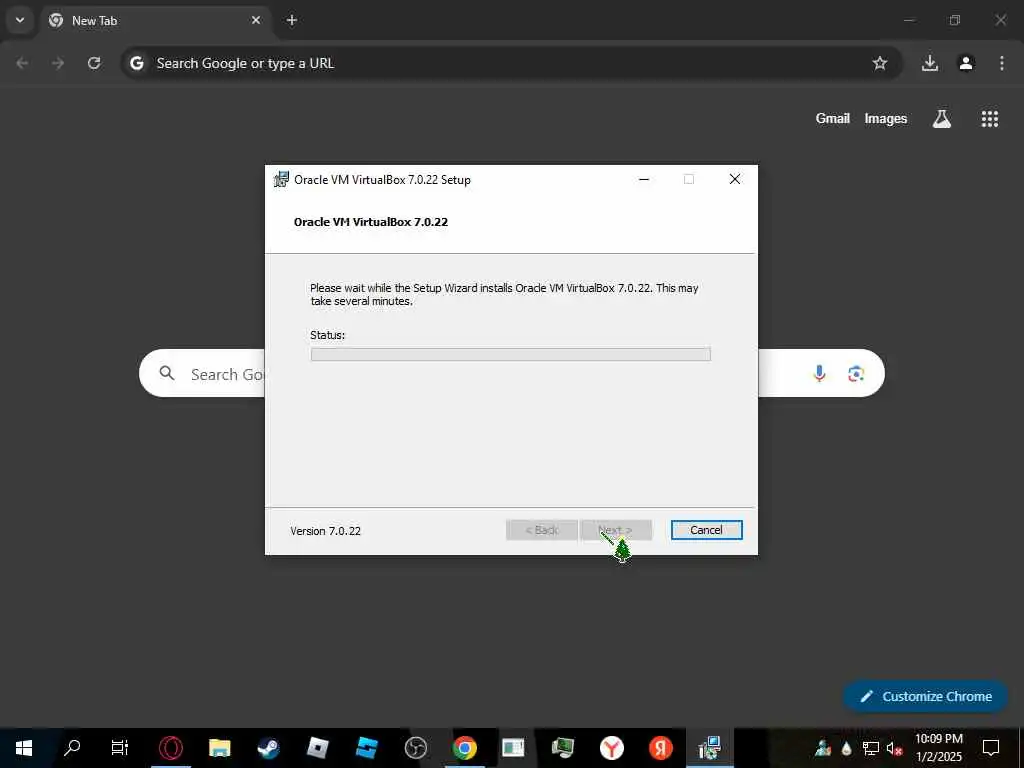Close the VirtualBox Setup window
This screenshot has height=768, width=1024.
pyautogui.click(x=735, y=179)
